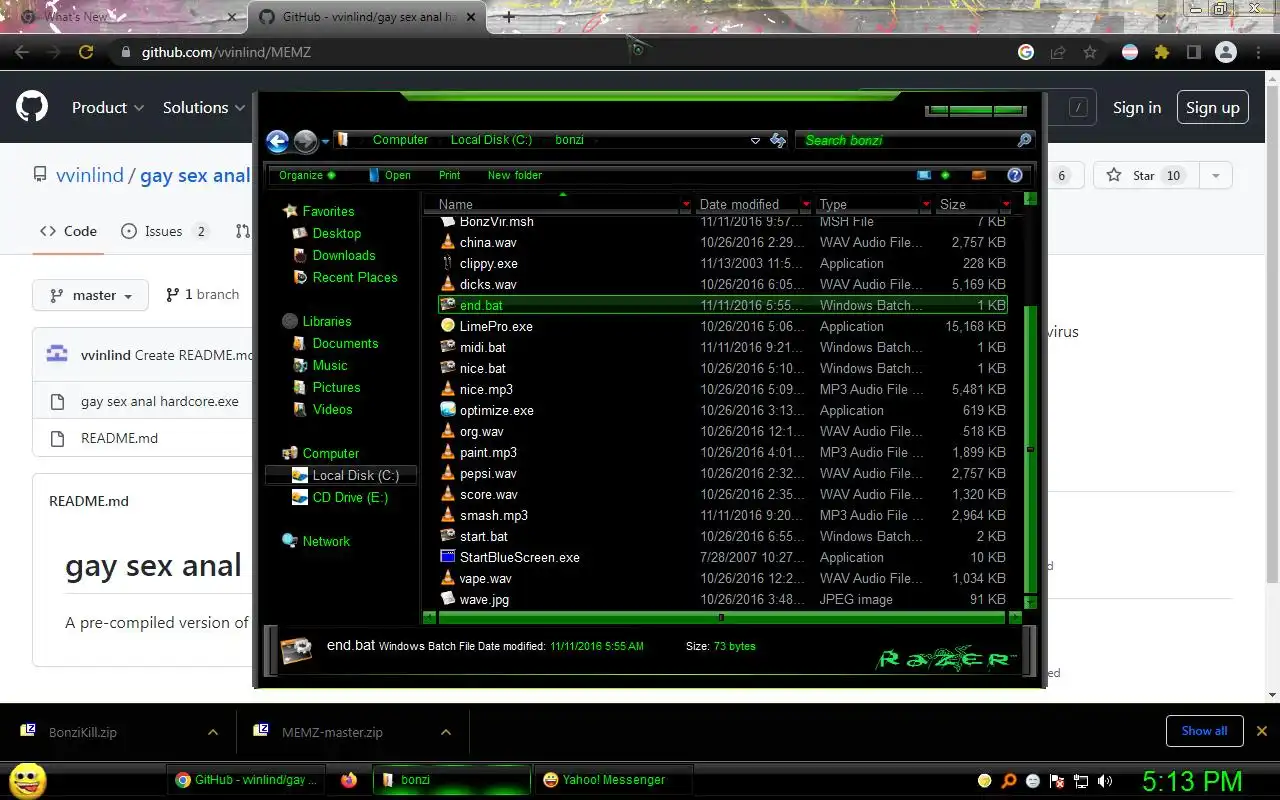1280x800 pixels.
Task: Click the Chrome address bar URL
Action: (x=226, y=52)
